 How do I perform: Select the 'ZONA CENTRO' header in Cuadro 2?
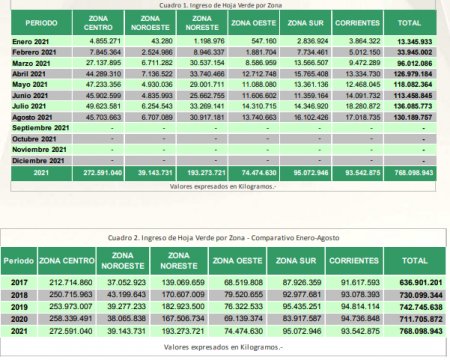(x=67, y=261)
